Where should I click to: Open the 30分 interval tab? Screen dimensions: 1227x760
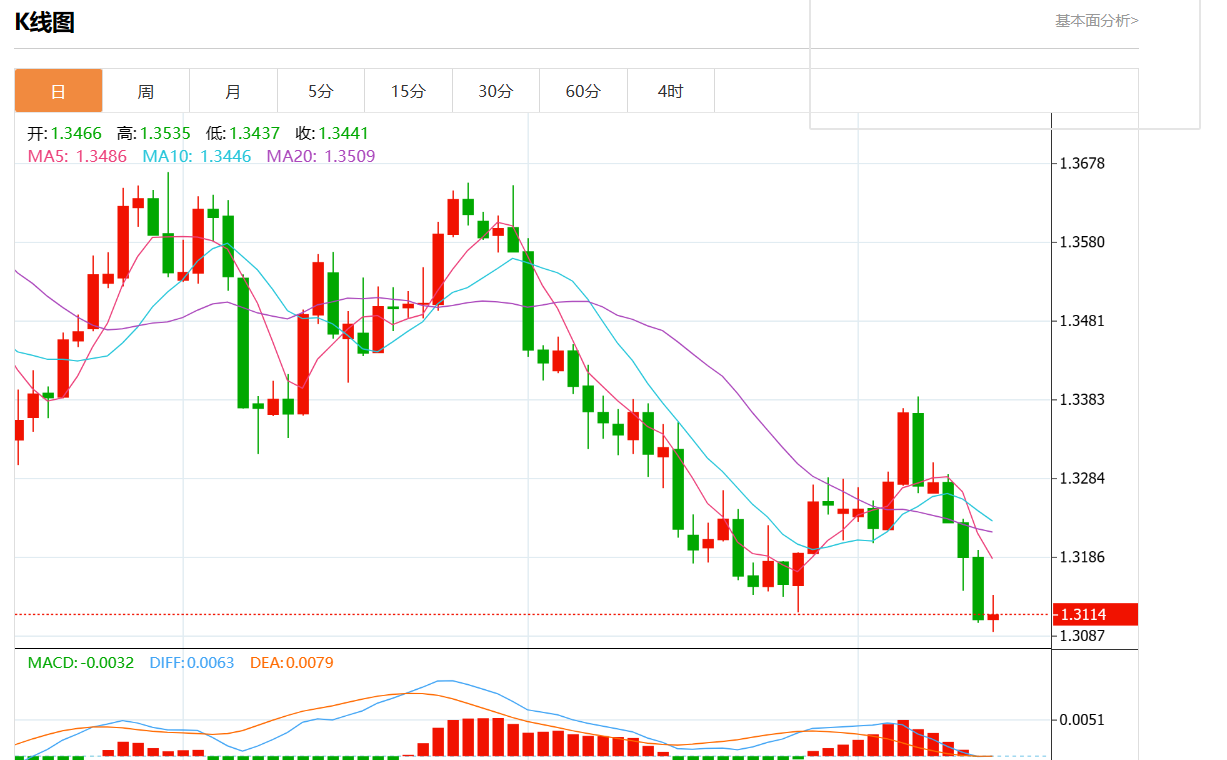tap(496, 91)
